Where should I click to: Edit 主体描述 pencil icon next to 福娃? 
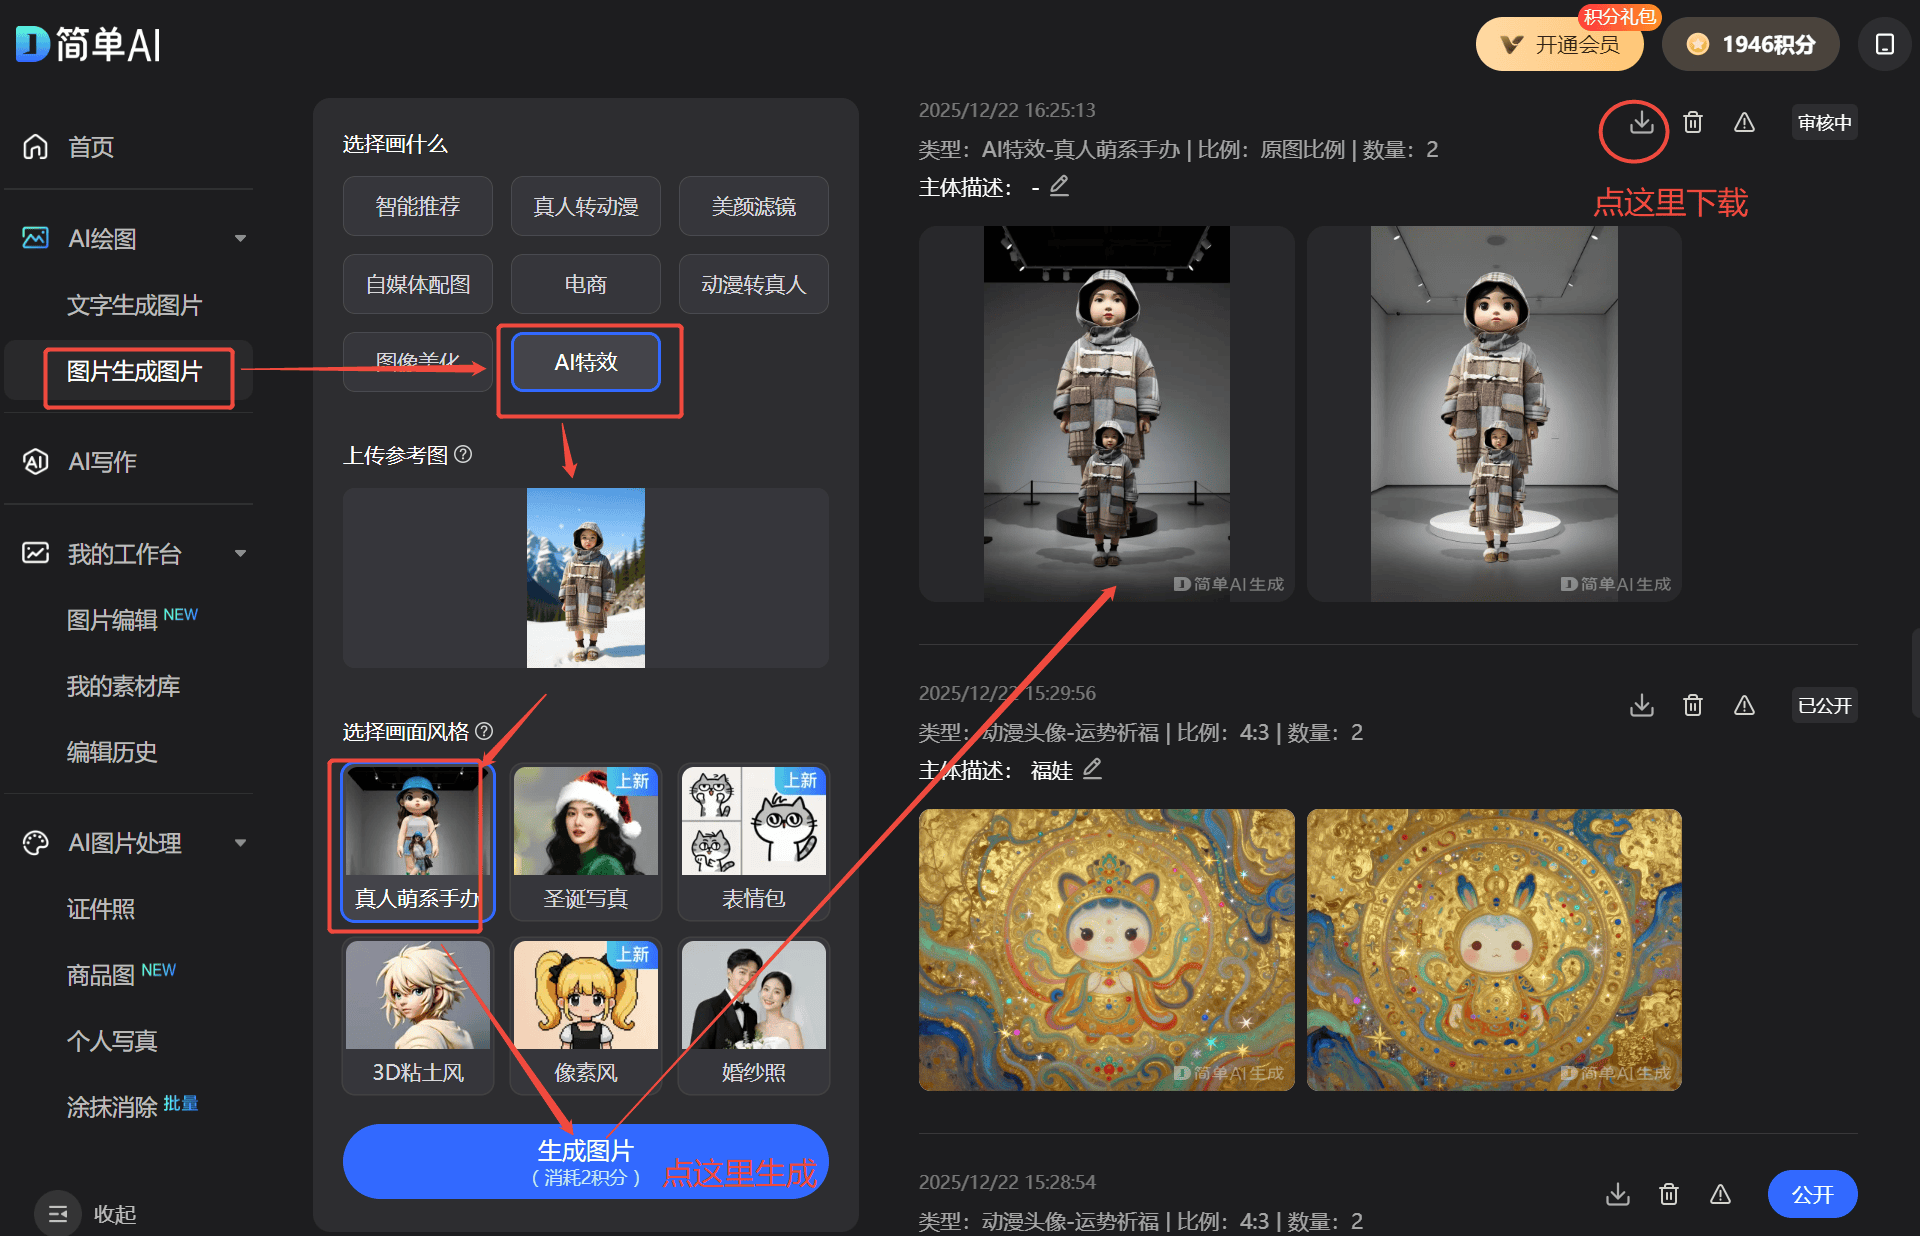coord(1092,769)
